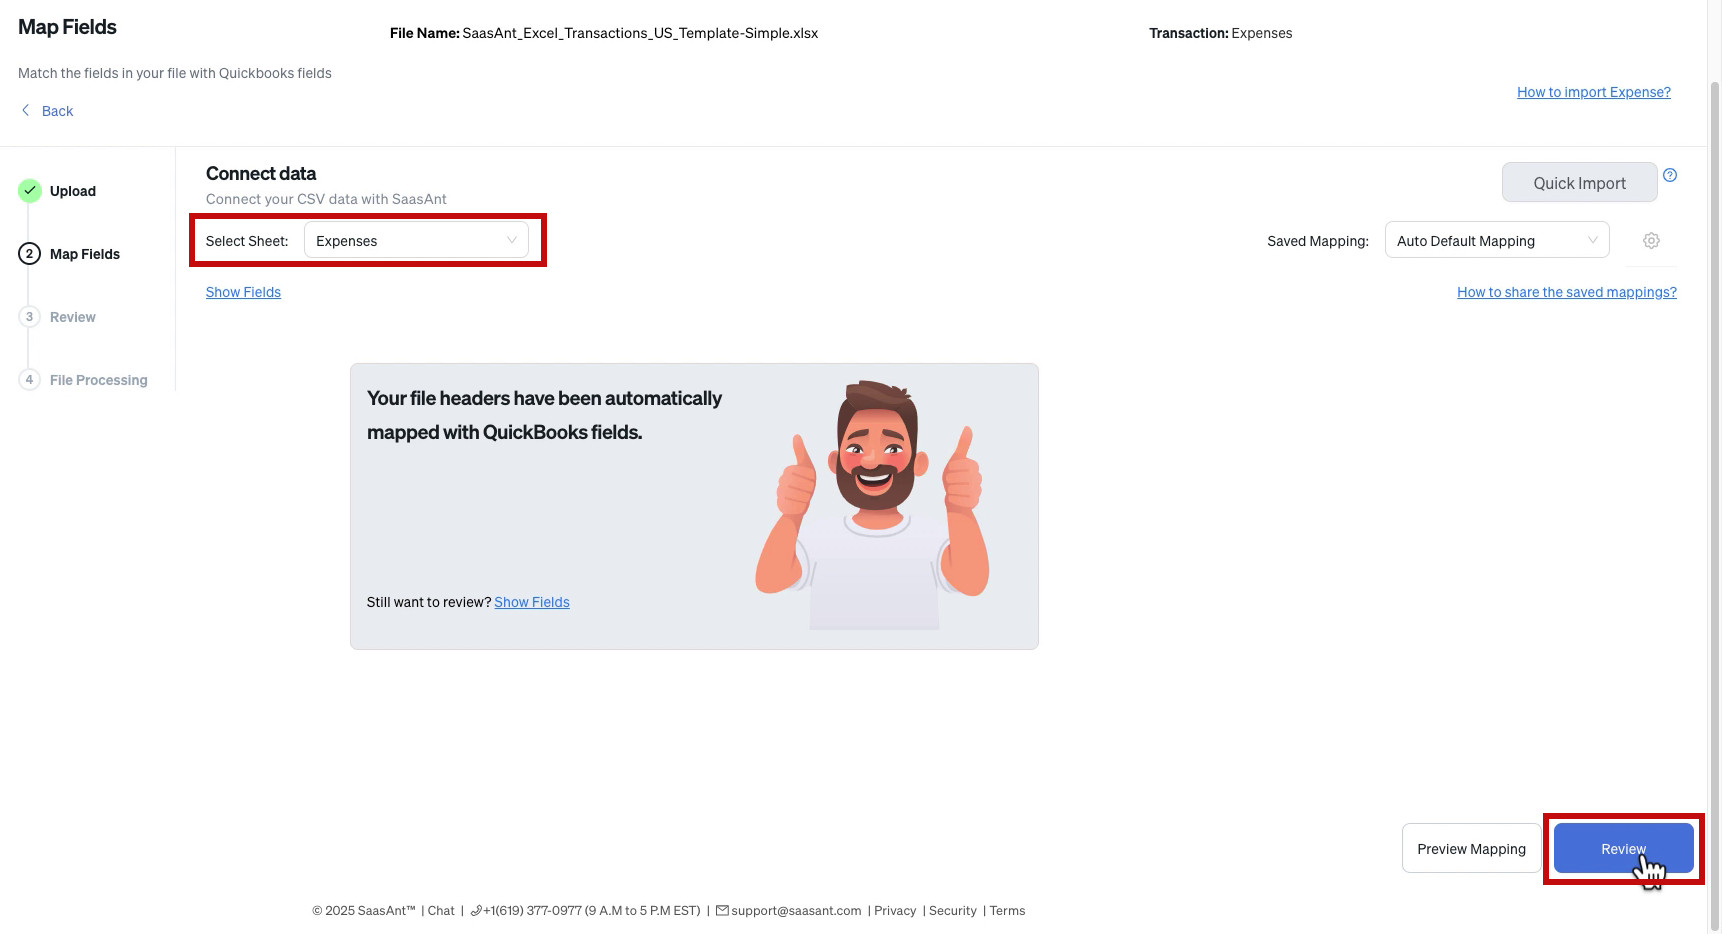The height and width of the screenshot is (934, 1722).
Task: Click the Quick Import button
Action: click(1579, 183)
